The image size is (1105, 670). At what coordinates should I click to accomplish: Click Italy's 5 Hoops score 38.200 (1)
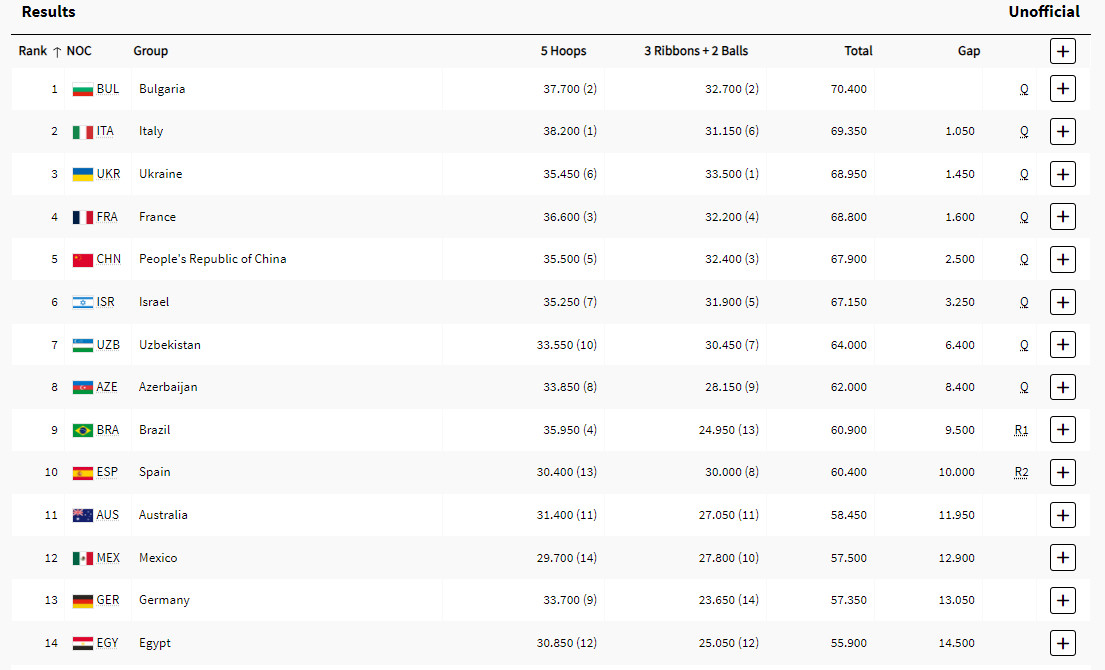pos(569,131)
